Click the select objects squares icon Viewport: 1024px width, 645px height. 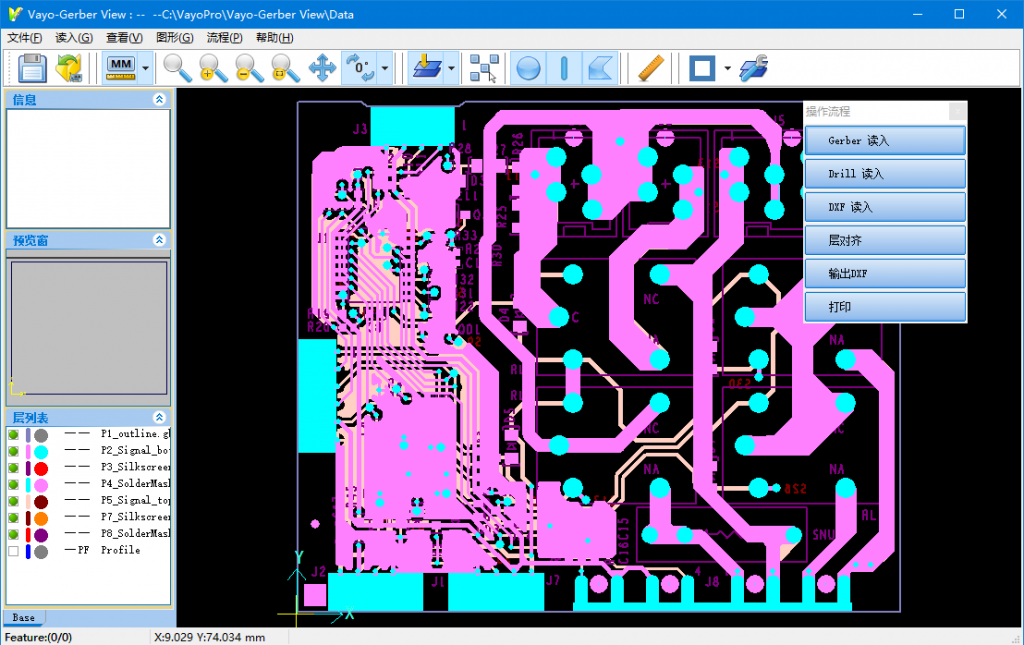point(484,68)
